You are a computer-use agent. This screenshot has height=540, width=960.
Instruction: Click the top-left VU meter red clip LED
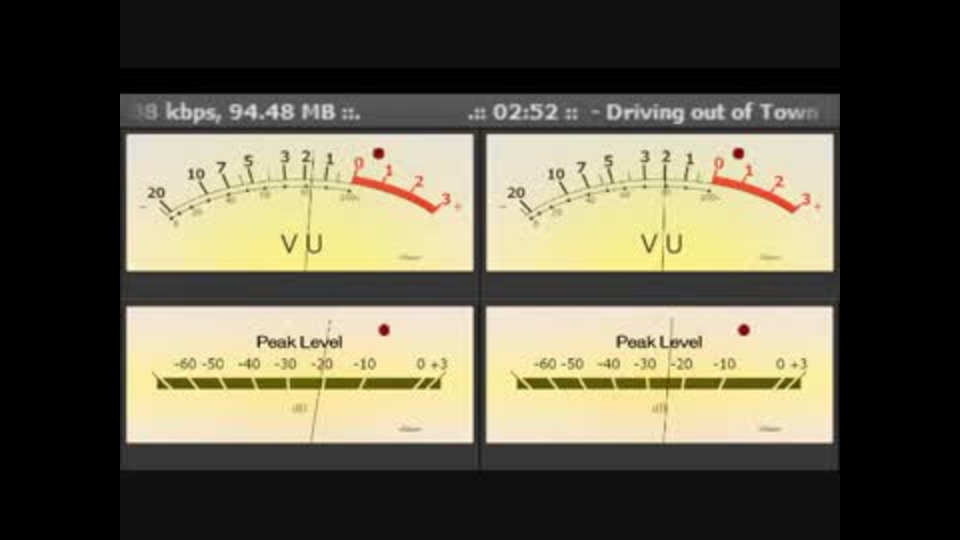click(x=378, y=153)
